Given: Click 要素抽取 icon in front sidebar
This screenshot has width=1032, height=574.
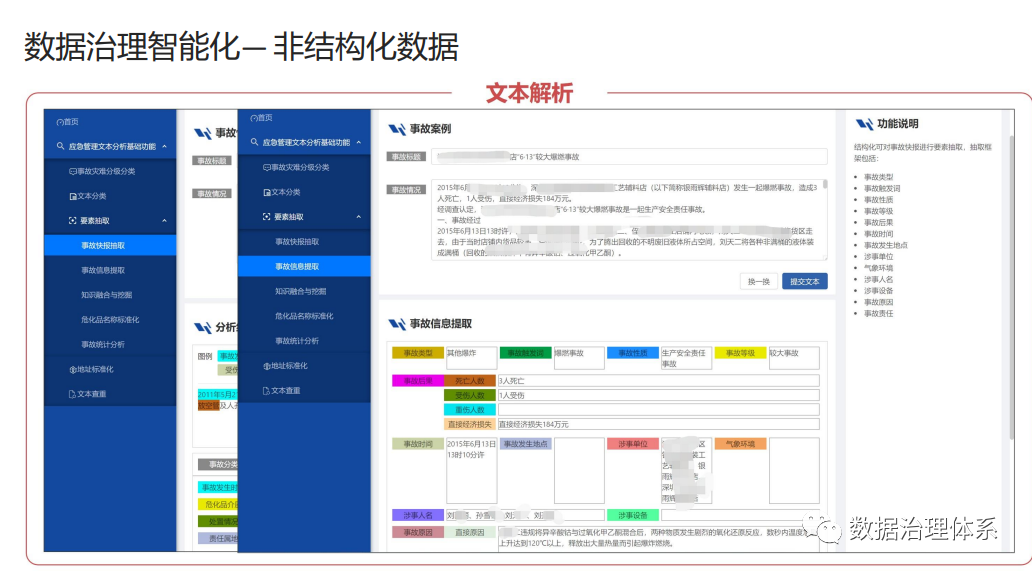Looking at the screenshot, I should [267, 217].
